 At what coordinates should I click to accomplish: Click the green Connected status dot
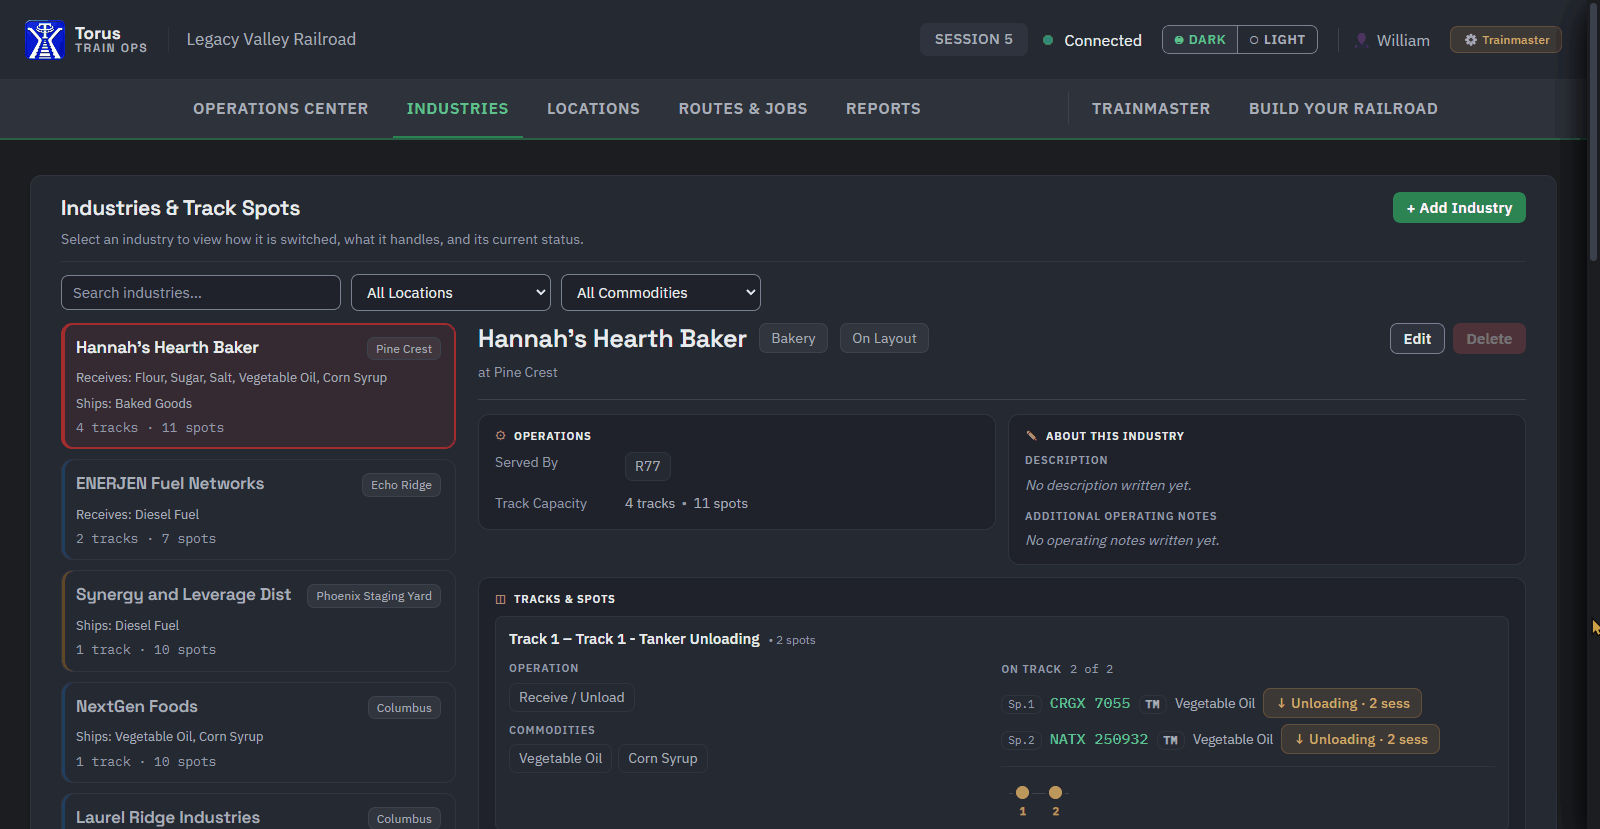coord(1048,40)
